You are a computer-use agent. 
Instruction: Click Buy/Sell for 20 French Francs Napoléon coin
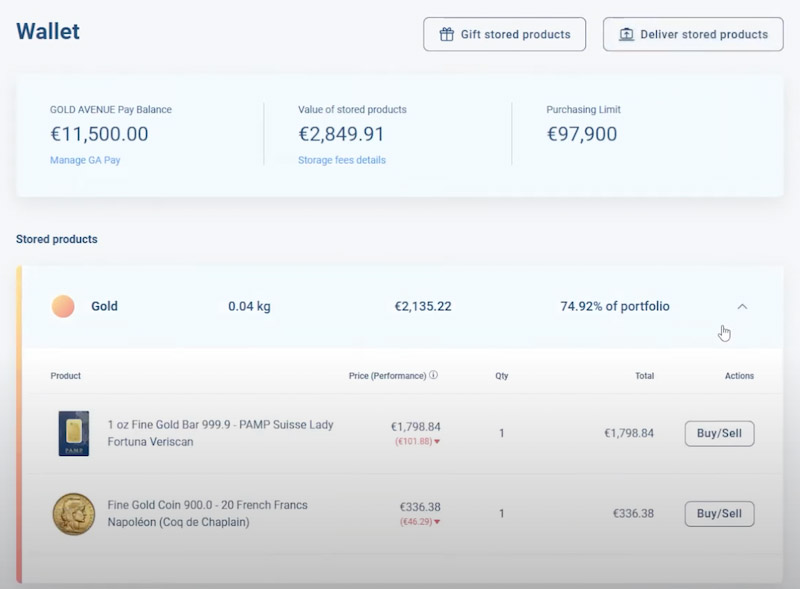pyautogui.click(x=719, y=513)
